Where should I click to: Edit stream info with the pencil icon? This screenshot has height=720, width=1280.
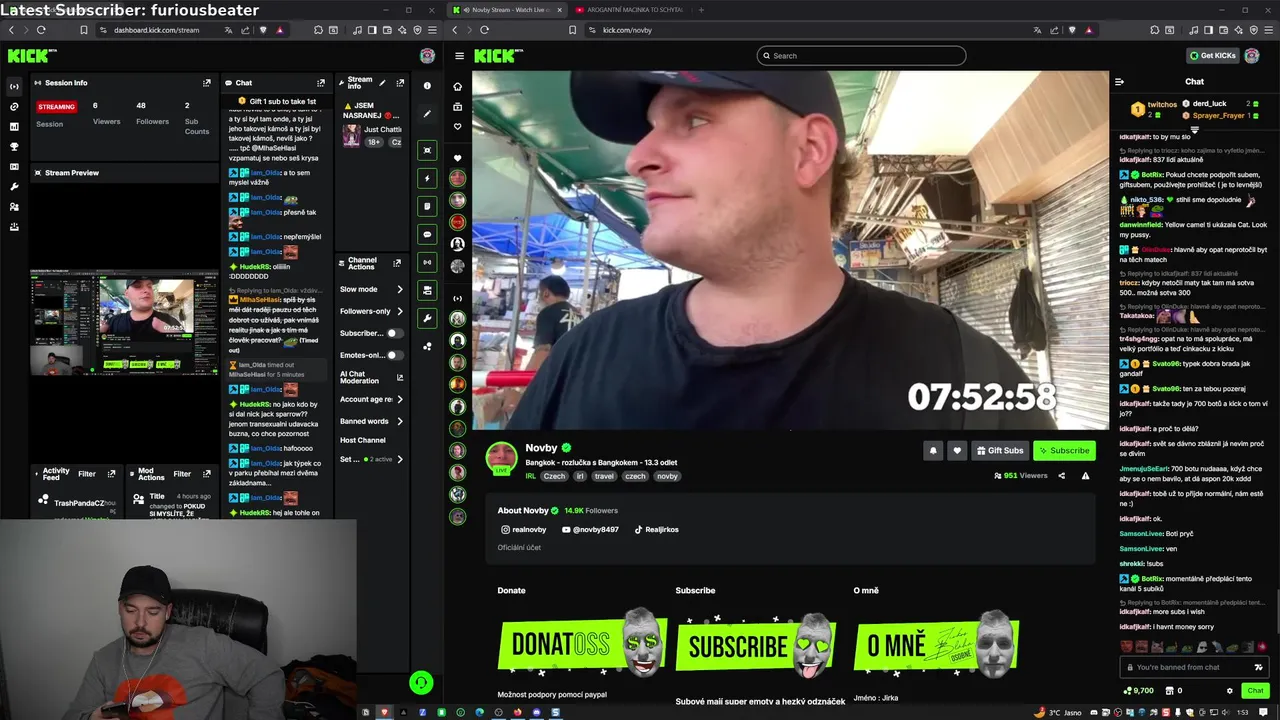pos(382,83)
